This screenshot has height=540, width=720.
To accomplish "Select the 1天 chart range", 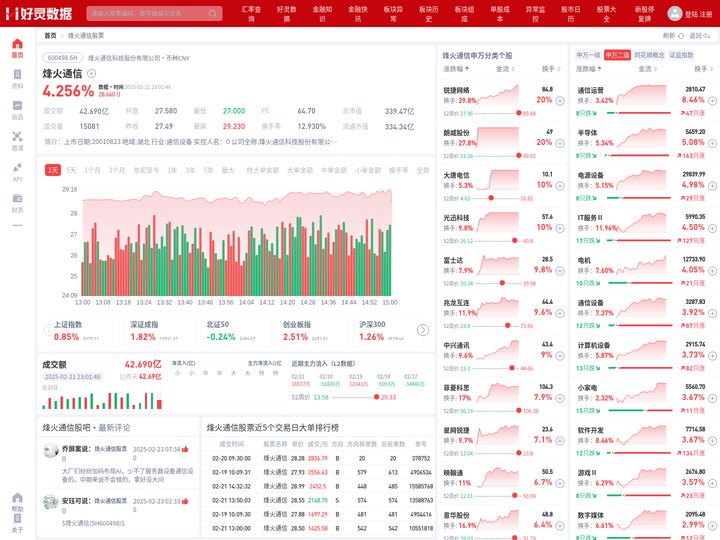I will point(53,170).
